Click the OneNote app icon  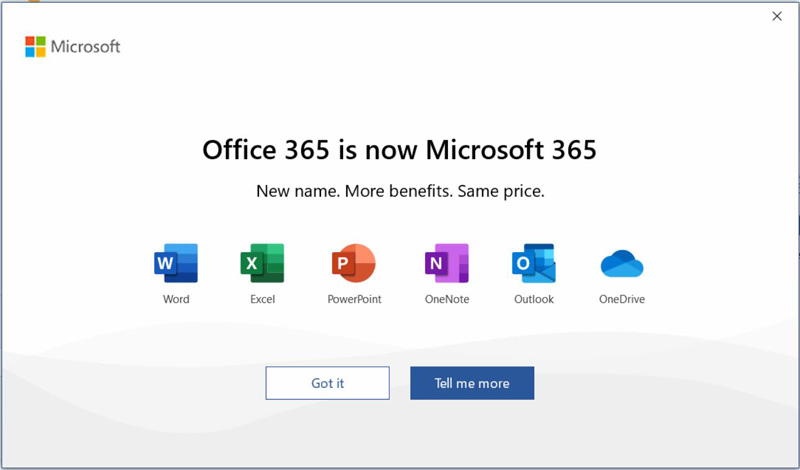pyautogui.click(x=446, y=263)
